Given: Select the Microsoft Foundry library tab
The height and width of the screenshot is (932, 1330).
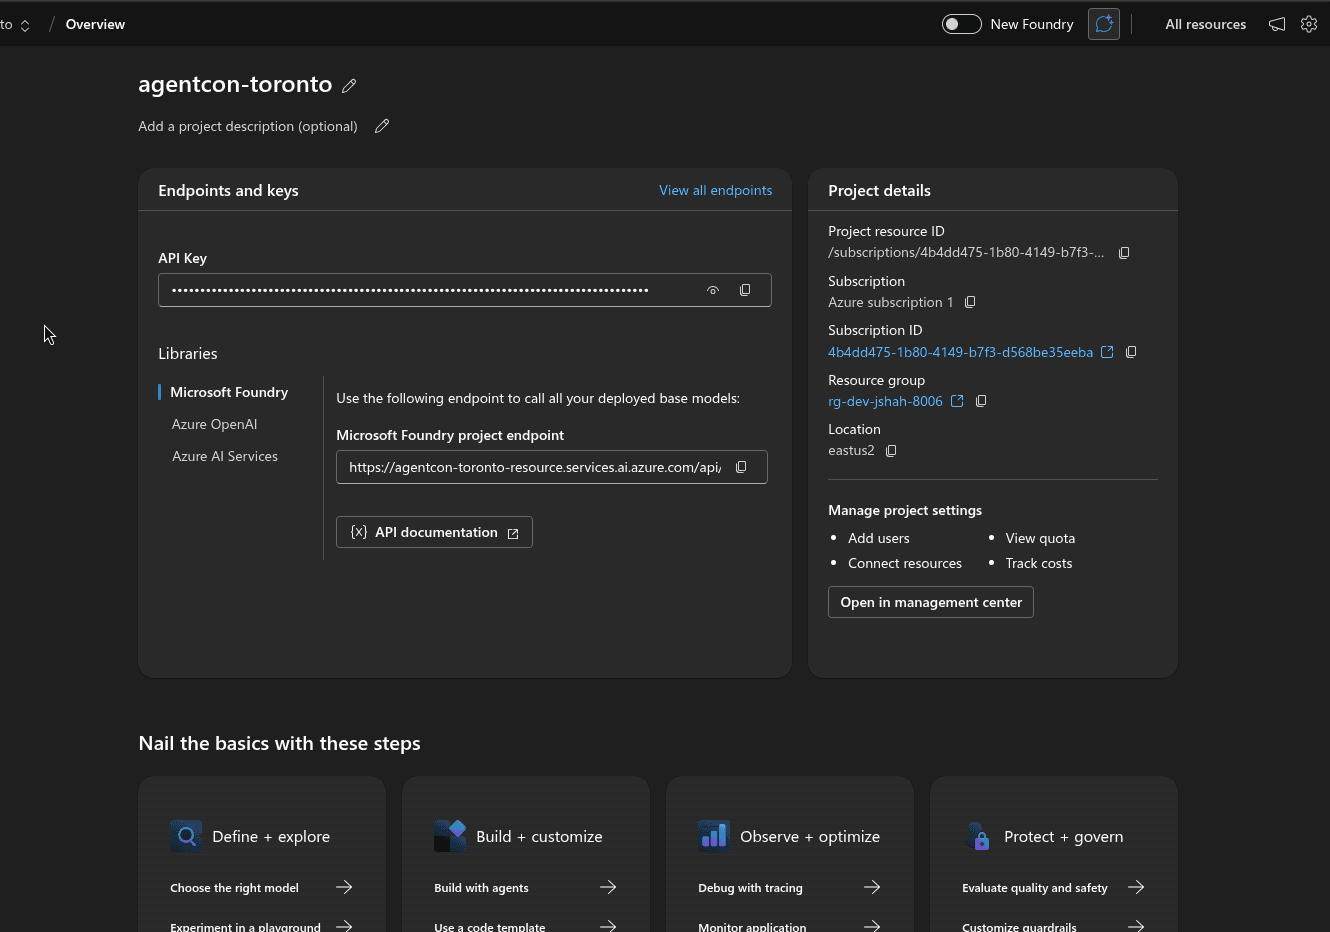Looking at the screenshot, I should [x=229, y=392].
